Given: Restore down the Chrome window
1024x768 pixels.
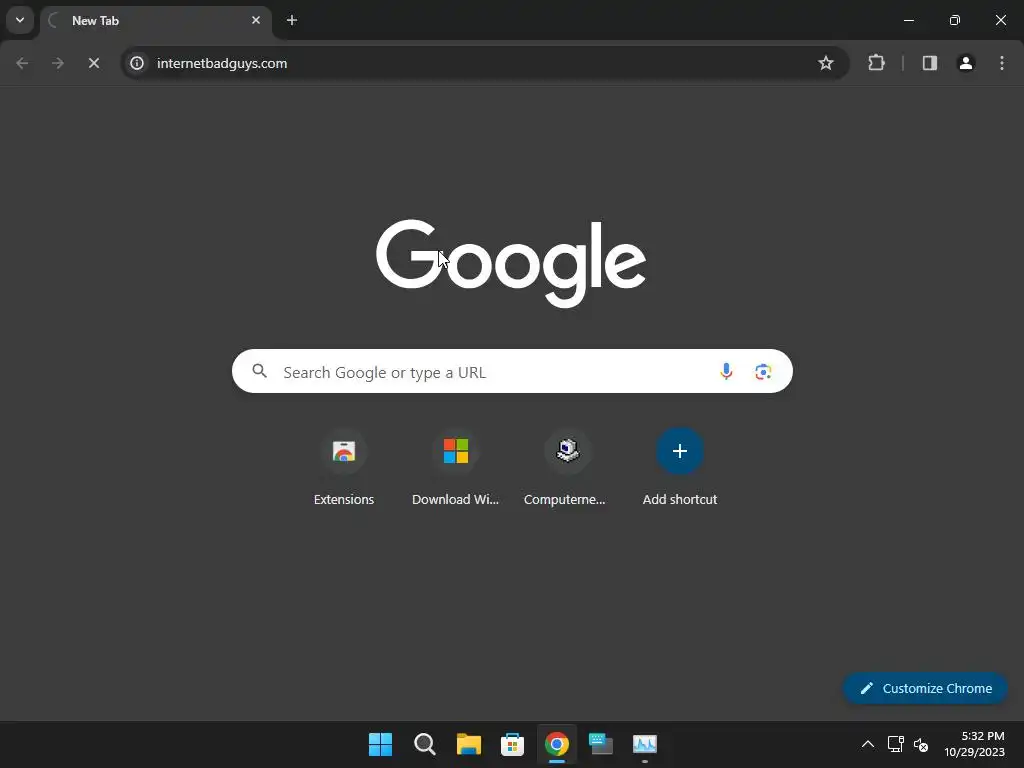Looking at the screenshot, I should point(955,20).
